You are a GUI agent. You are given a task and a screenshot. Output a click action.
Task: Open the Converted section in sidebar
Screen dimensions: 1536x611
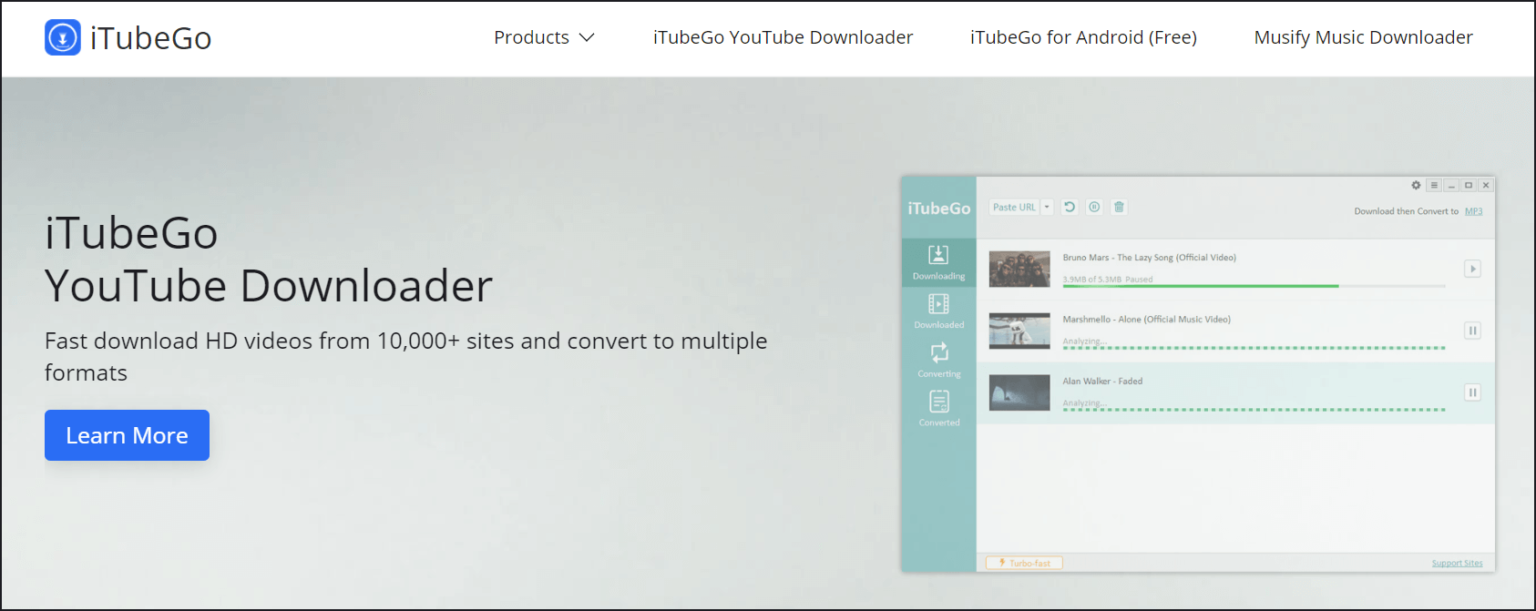(x=938, y=409)
